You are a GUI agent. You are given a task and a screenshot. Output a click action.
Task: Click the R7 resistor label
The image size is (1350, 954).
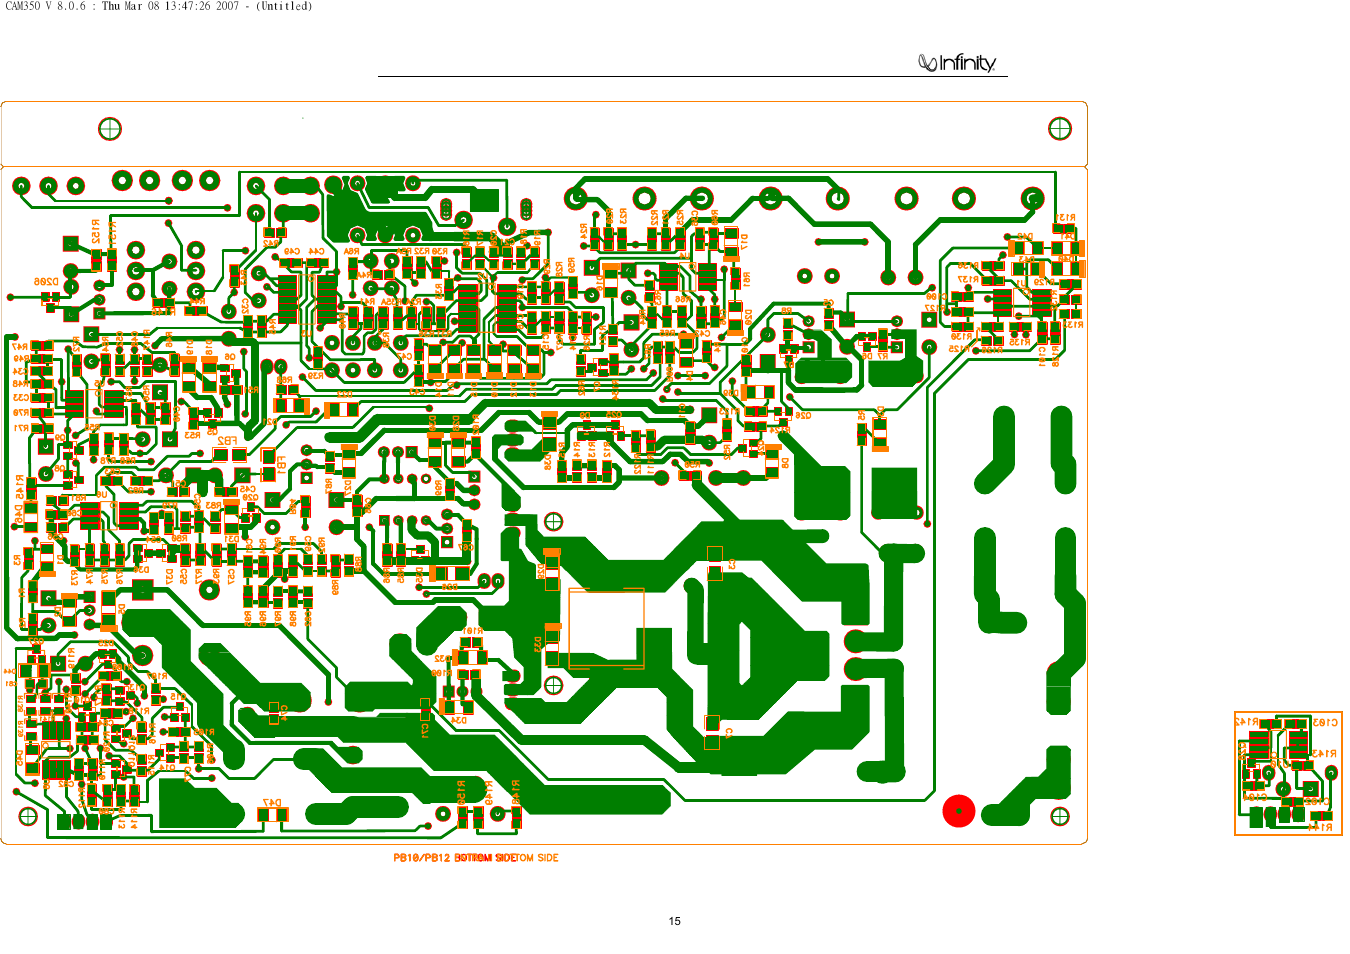coord(882,356)
